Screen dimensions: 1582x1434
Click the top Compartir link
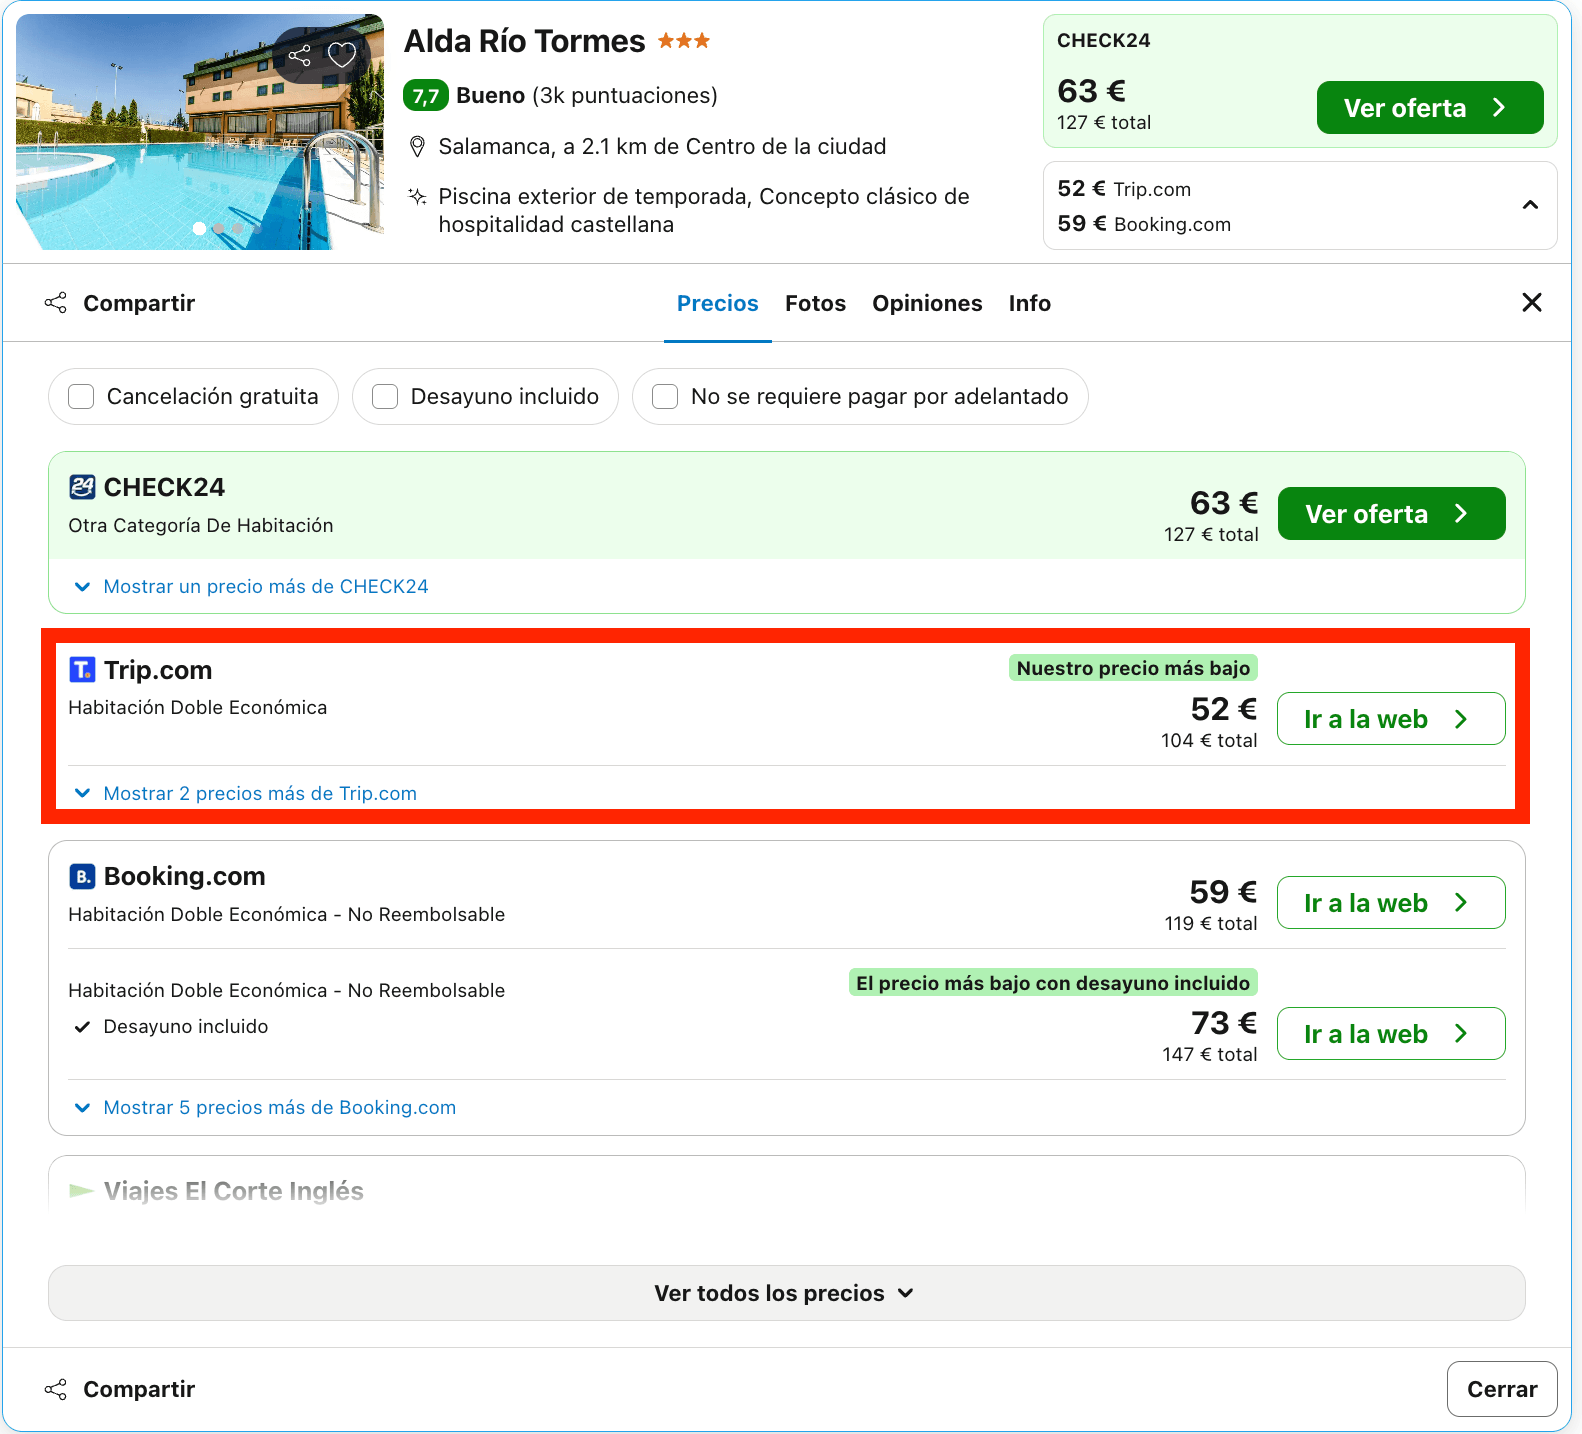(139, 303)
